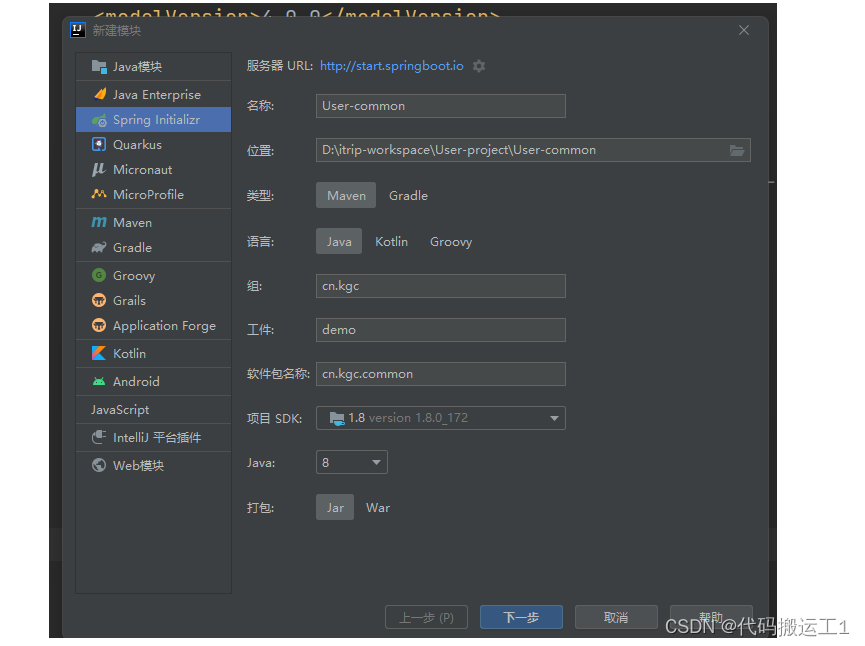Click the Java Enterprise flame icon
This screenshot has width=865, height=646.
pyautogui.click(x=100, y=94)
